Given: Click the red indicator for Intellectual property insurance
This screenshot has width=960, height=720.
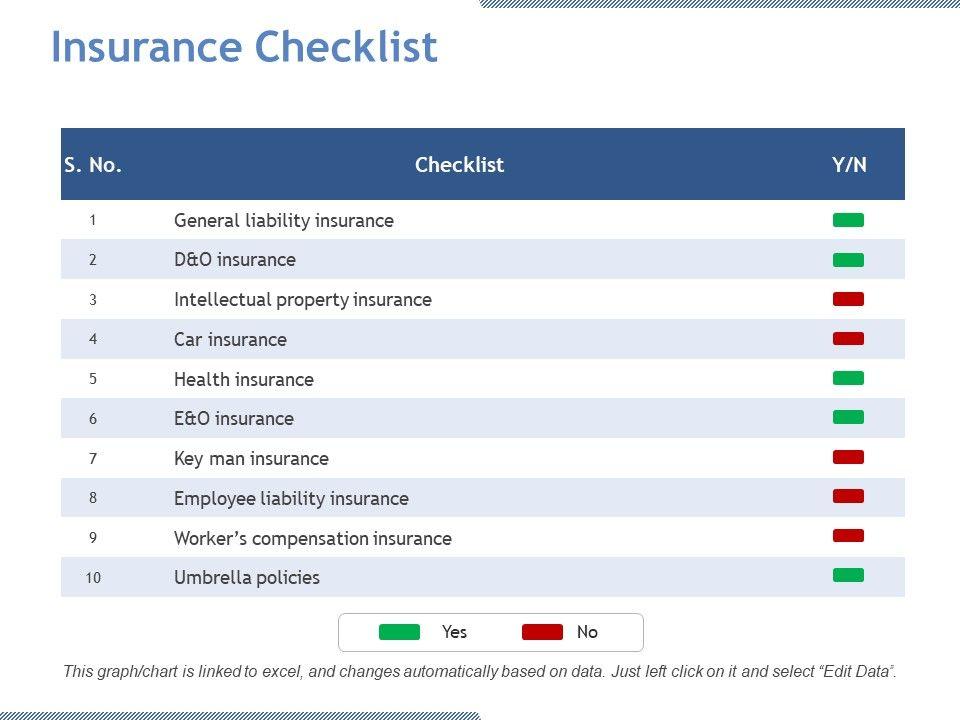Looking at the screenshot, I should 848,299.
